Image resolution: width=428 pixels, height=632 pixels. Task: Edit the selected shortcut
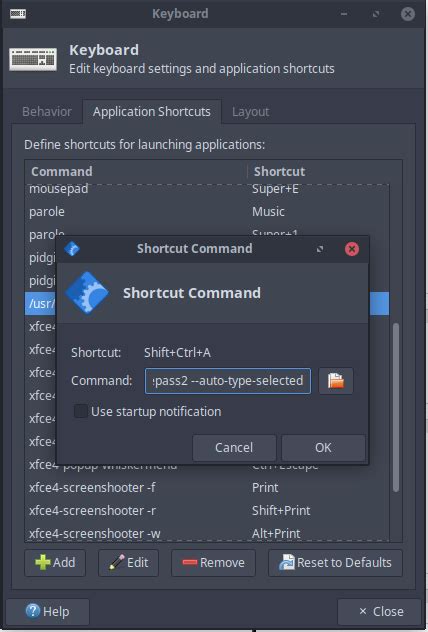click(129, 562)
